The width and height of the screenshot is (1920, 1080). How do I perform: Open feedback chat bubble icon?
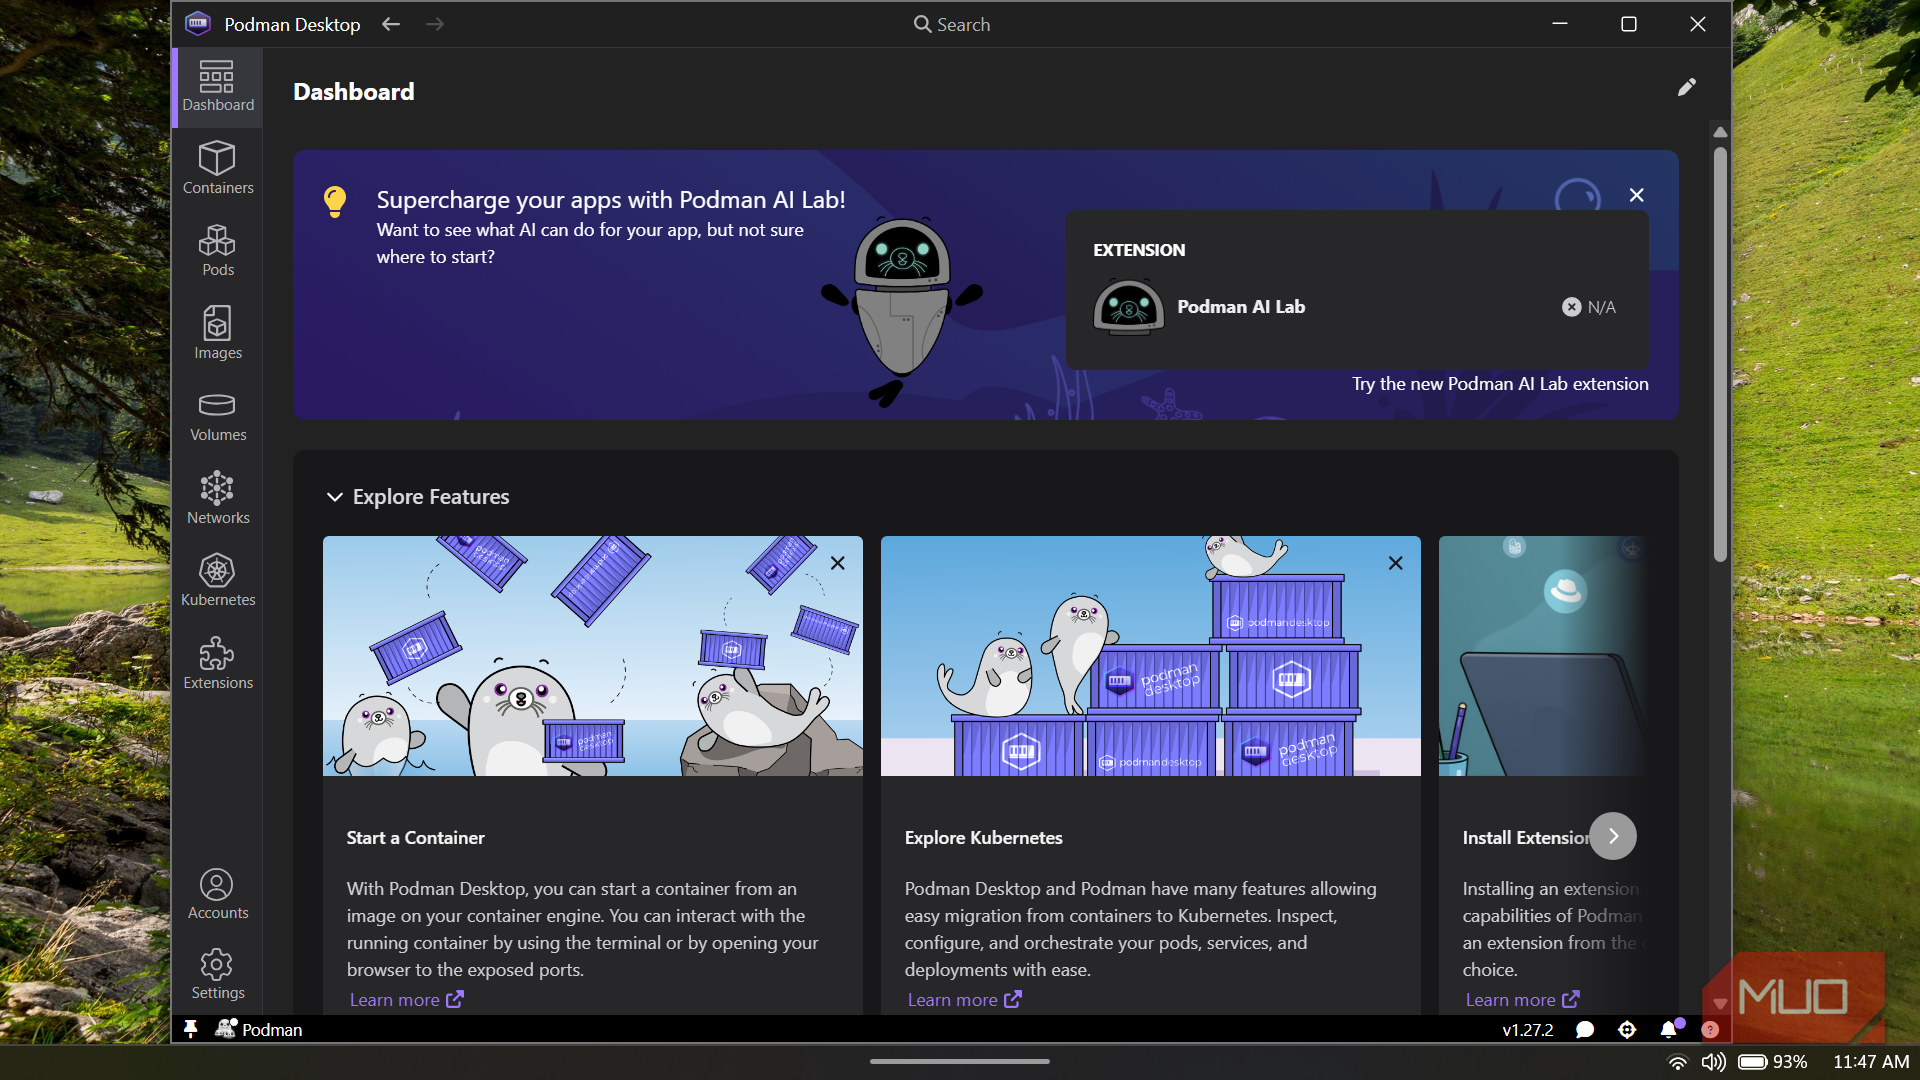(x=1585, y=1030)
